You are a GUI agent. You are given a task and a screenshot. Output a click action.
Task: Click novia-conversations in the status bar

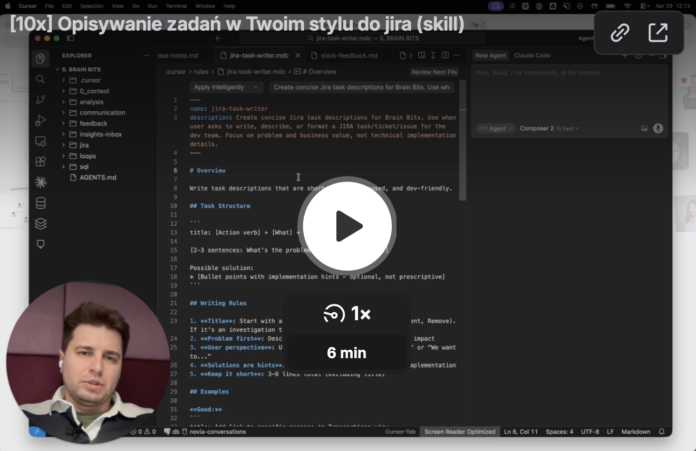coord(218,431)
